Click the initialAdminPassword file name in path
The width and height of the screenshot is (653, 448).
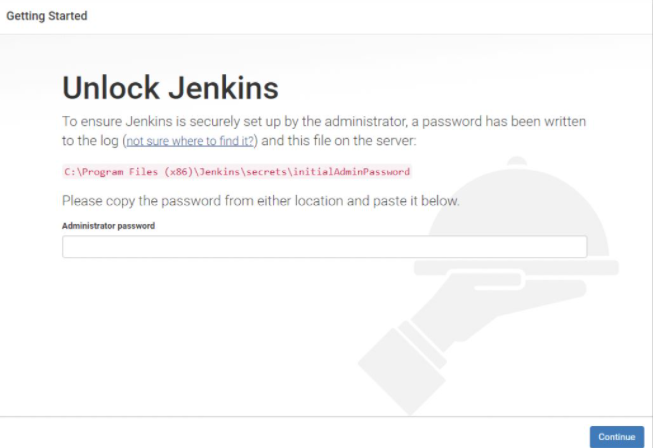tap(351, 172)
